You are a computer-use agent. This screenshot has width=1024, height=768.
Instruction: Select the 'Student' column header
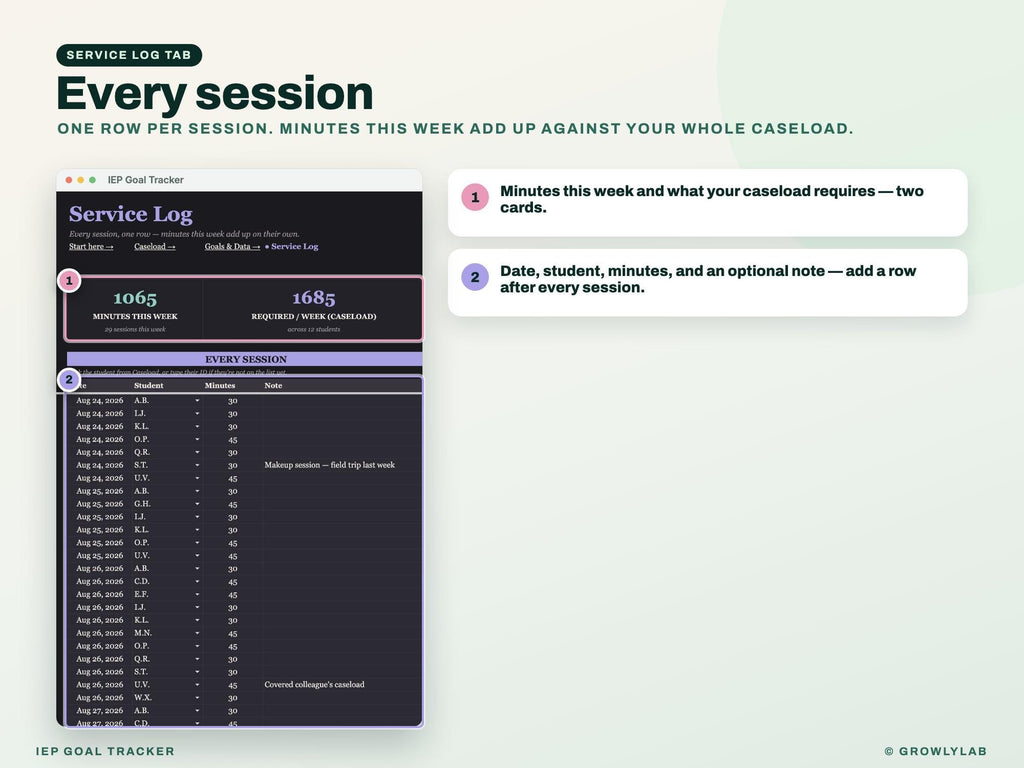pyautogui.click(x=149, y=385)
